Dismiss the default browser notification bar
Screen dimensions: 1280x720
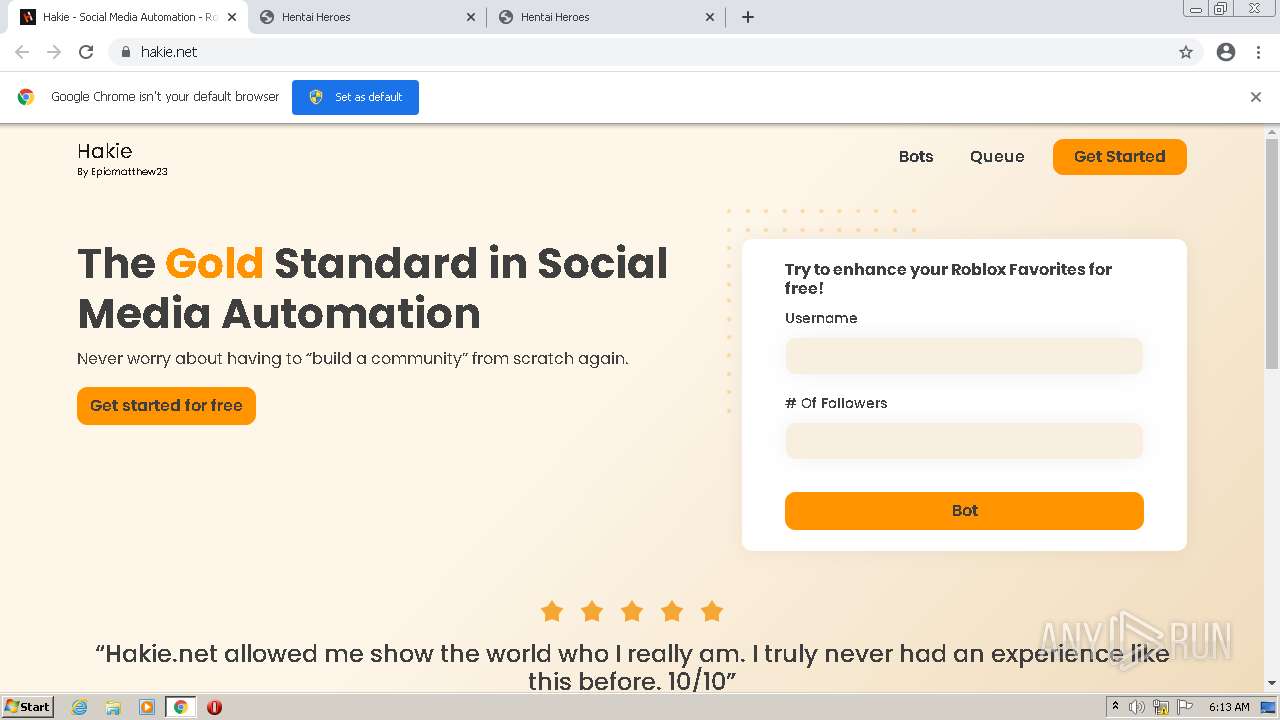click(x=1256, y=97)
